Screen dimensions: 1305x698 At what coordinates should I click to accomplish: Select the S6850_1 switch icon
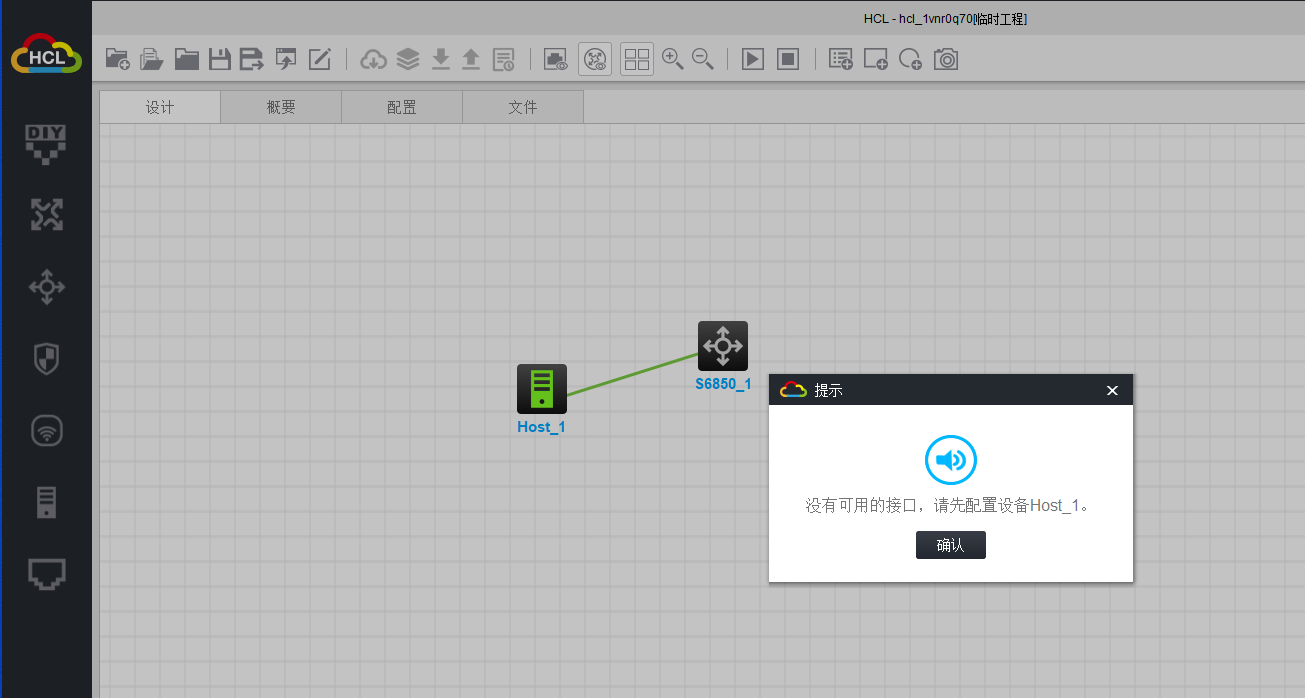point(723,346)
